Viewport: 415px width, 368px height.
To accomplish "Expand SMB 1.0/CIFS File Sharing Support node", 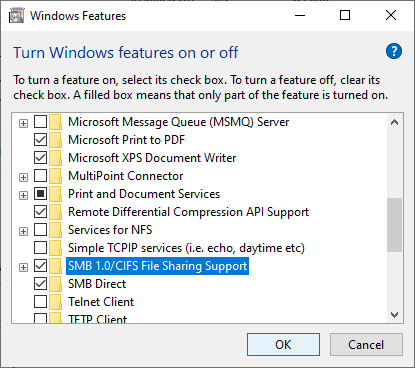I will pos(23,267).
